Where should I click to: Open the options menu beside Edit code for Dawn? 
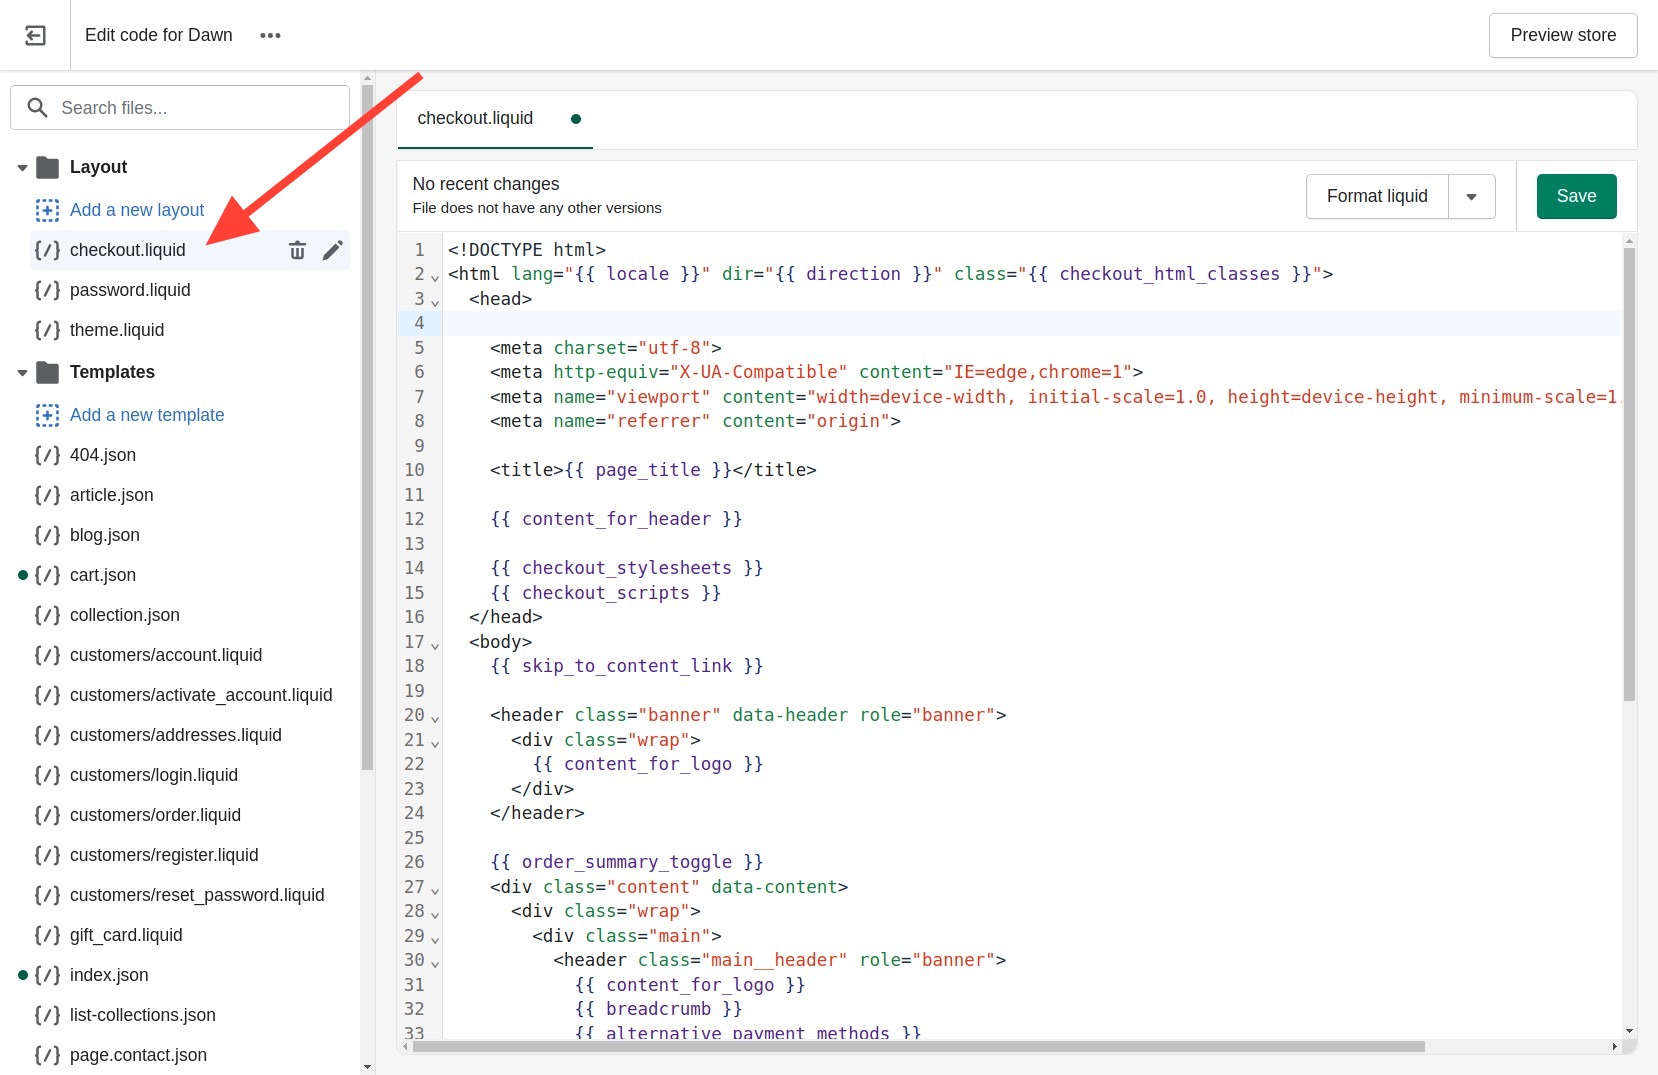pos(270,35)
